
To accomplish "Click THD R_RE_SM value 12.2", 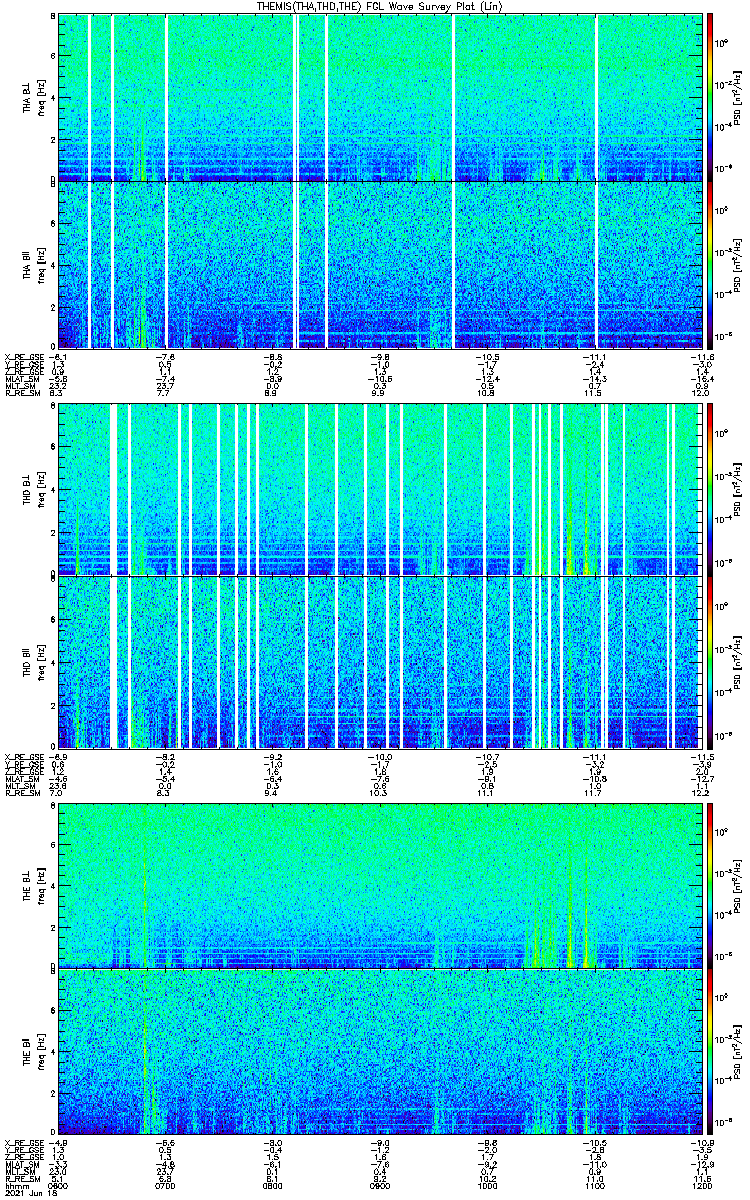I will click(702, 795).
